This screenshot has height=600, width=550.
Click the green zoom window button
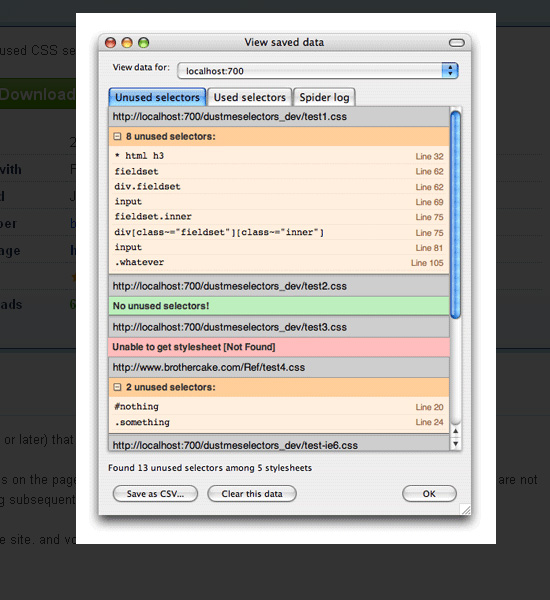coord(144,42)
